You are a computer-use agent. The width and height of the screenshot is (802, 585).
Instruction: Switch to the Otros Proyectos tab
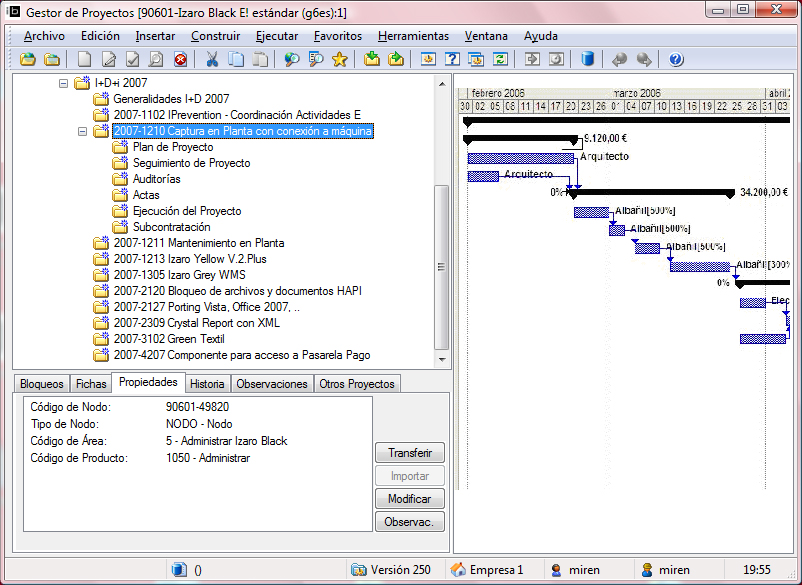357,384
